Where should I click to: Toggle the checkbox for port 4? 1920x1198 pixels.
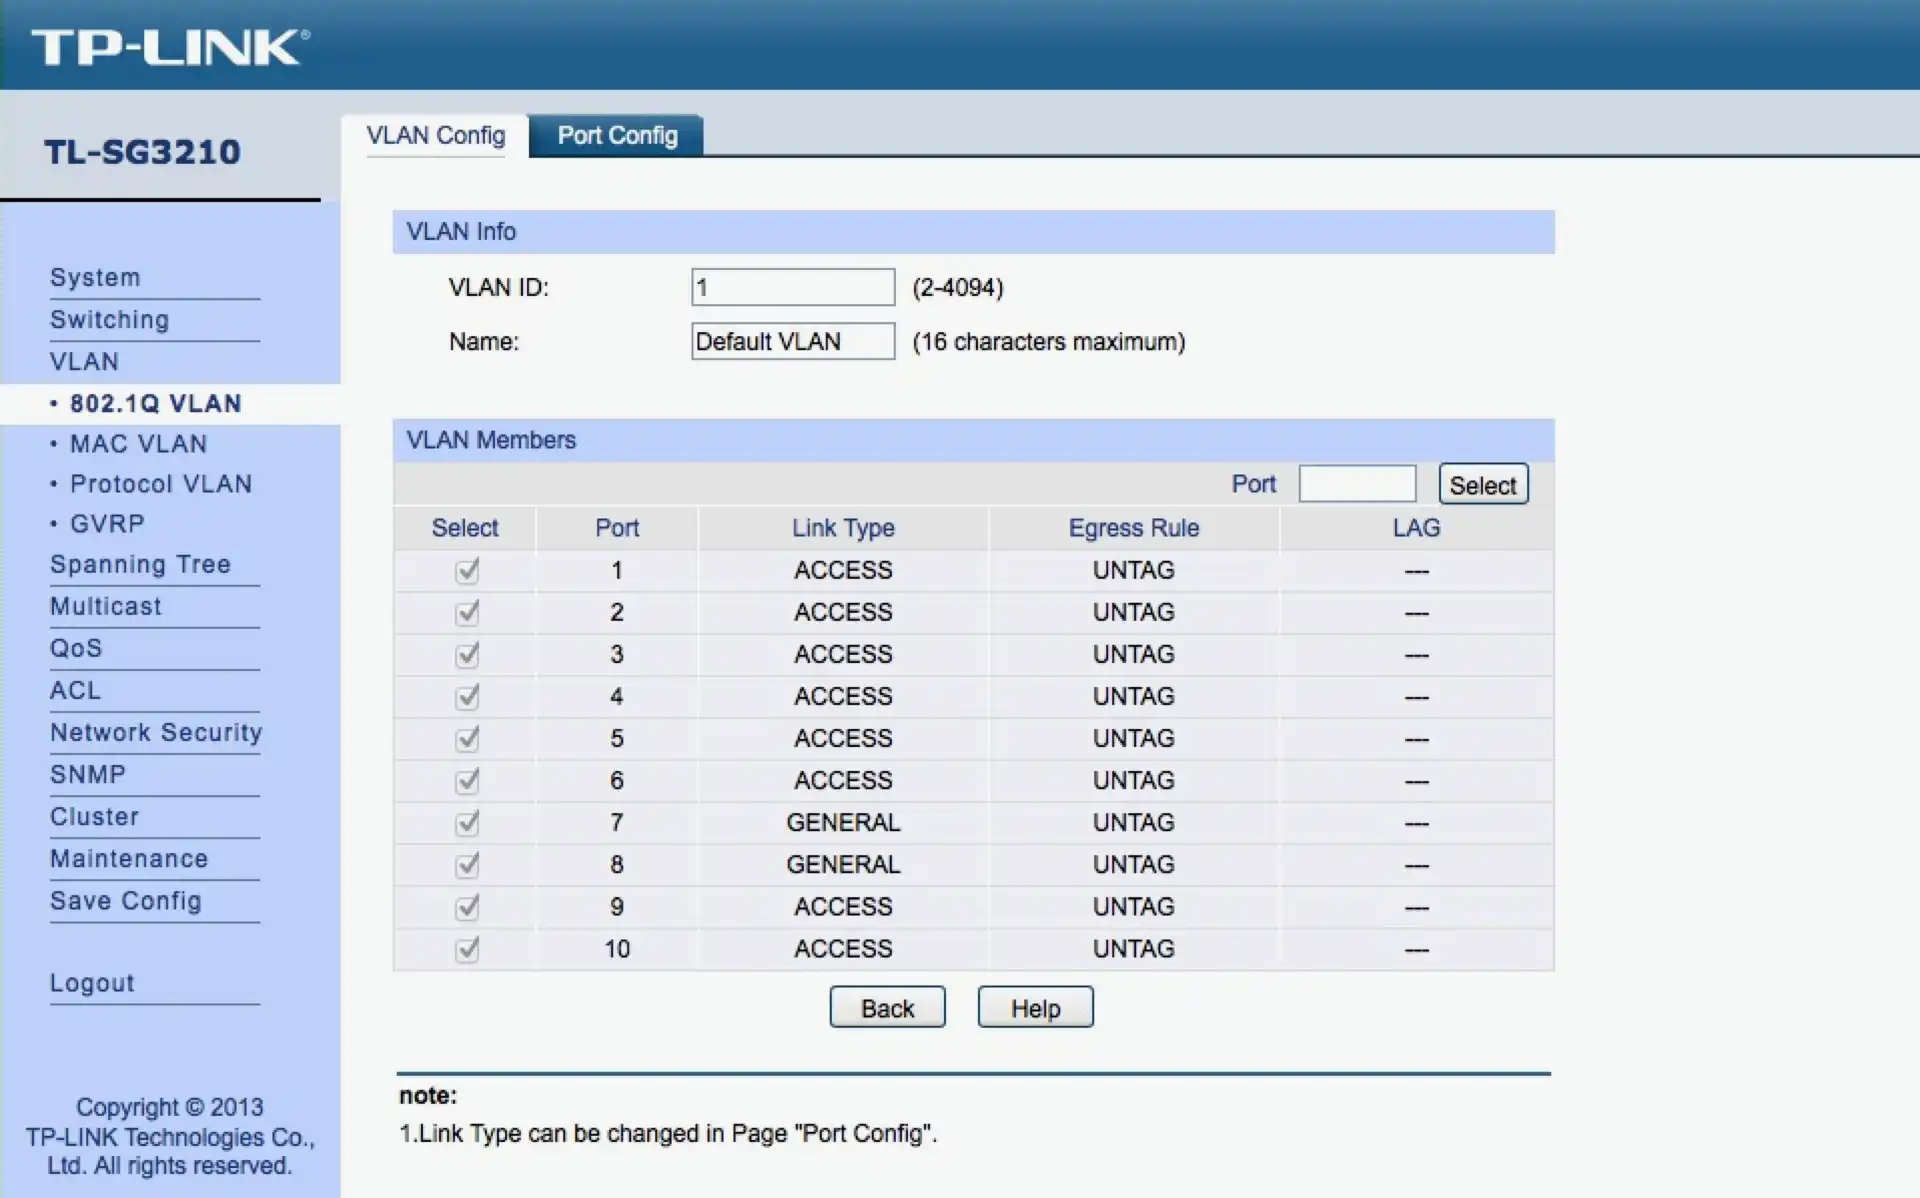click(x=467, y=697)
